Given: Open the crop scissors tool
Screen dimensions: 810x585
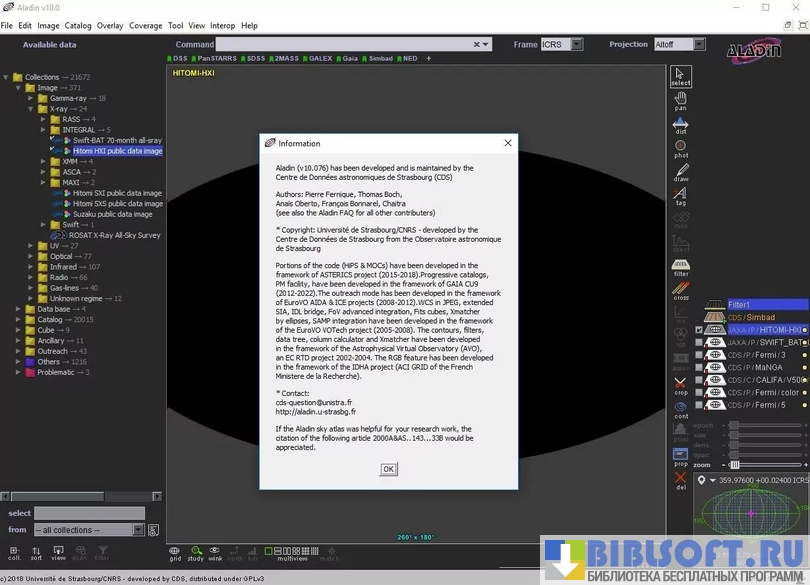Looking at the screenshot, I should (680, 385).
